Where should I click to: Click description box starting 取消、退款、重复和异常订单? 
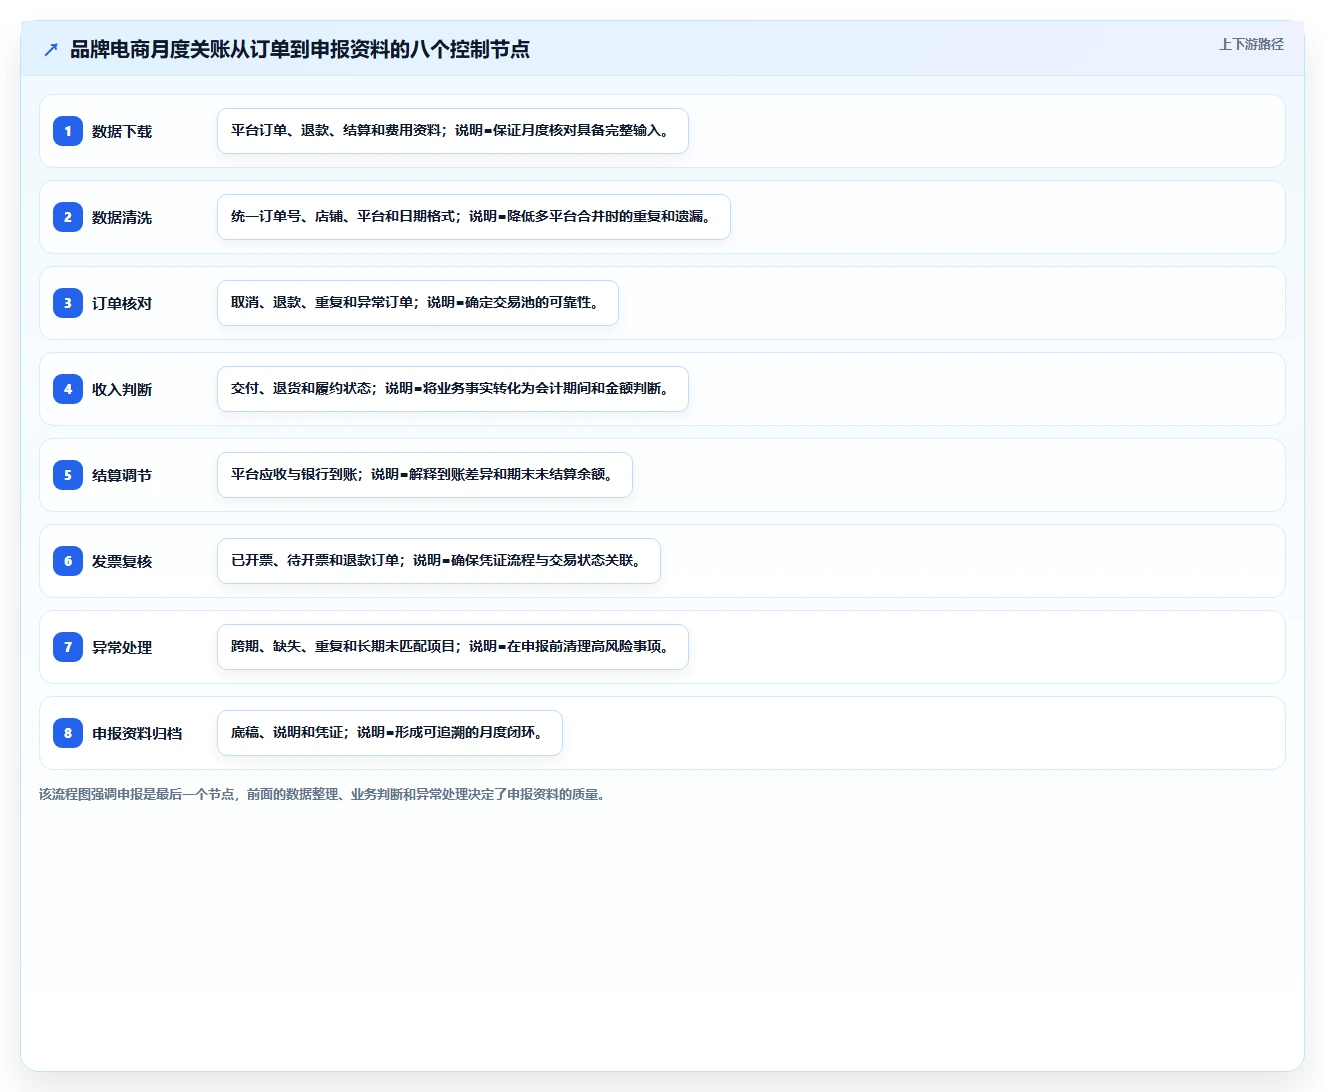click(418, 303)
